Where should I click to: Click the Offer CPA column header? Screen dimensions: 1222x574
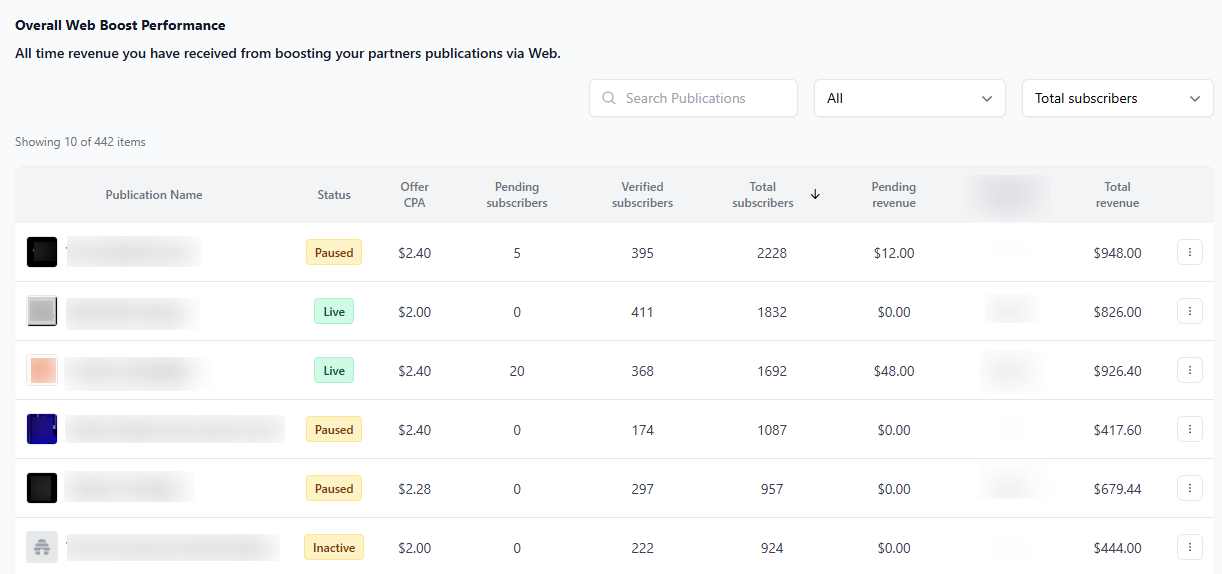[414, 195]
